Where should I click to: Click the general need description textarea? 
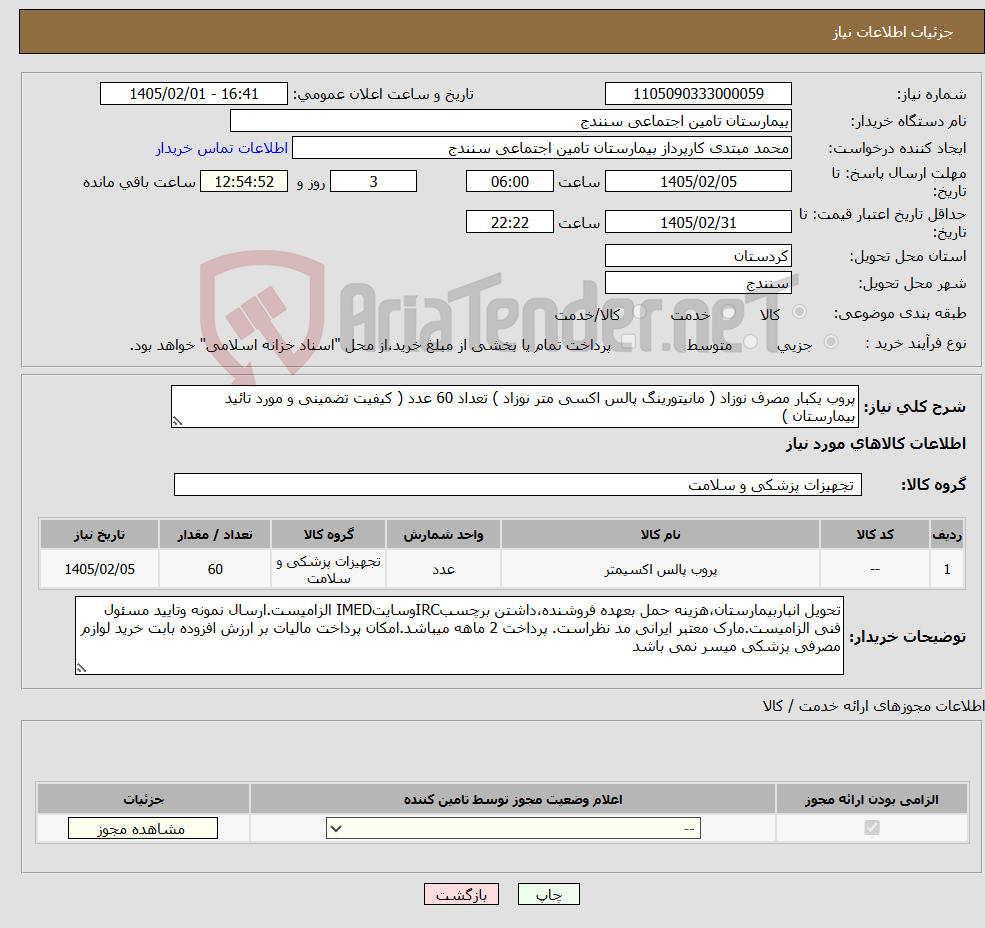pos(514,407)
